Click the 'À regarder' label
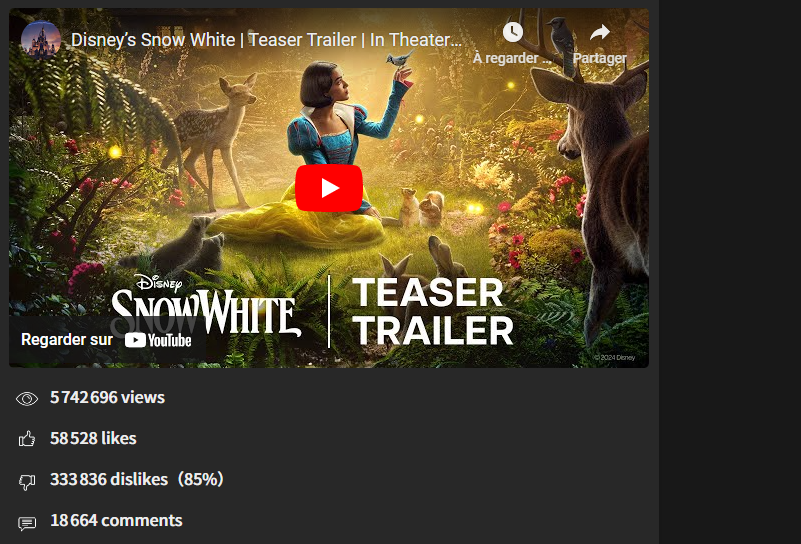Screen dimensions: 801x544 pyautogui.click(x=512, y=58)
